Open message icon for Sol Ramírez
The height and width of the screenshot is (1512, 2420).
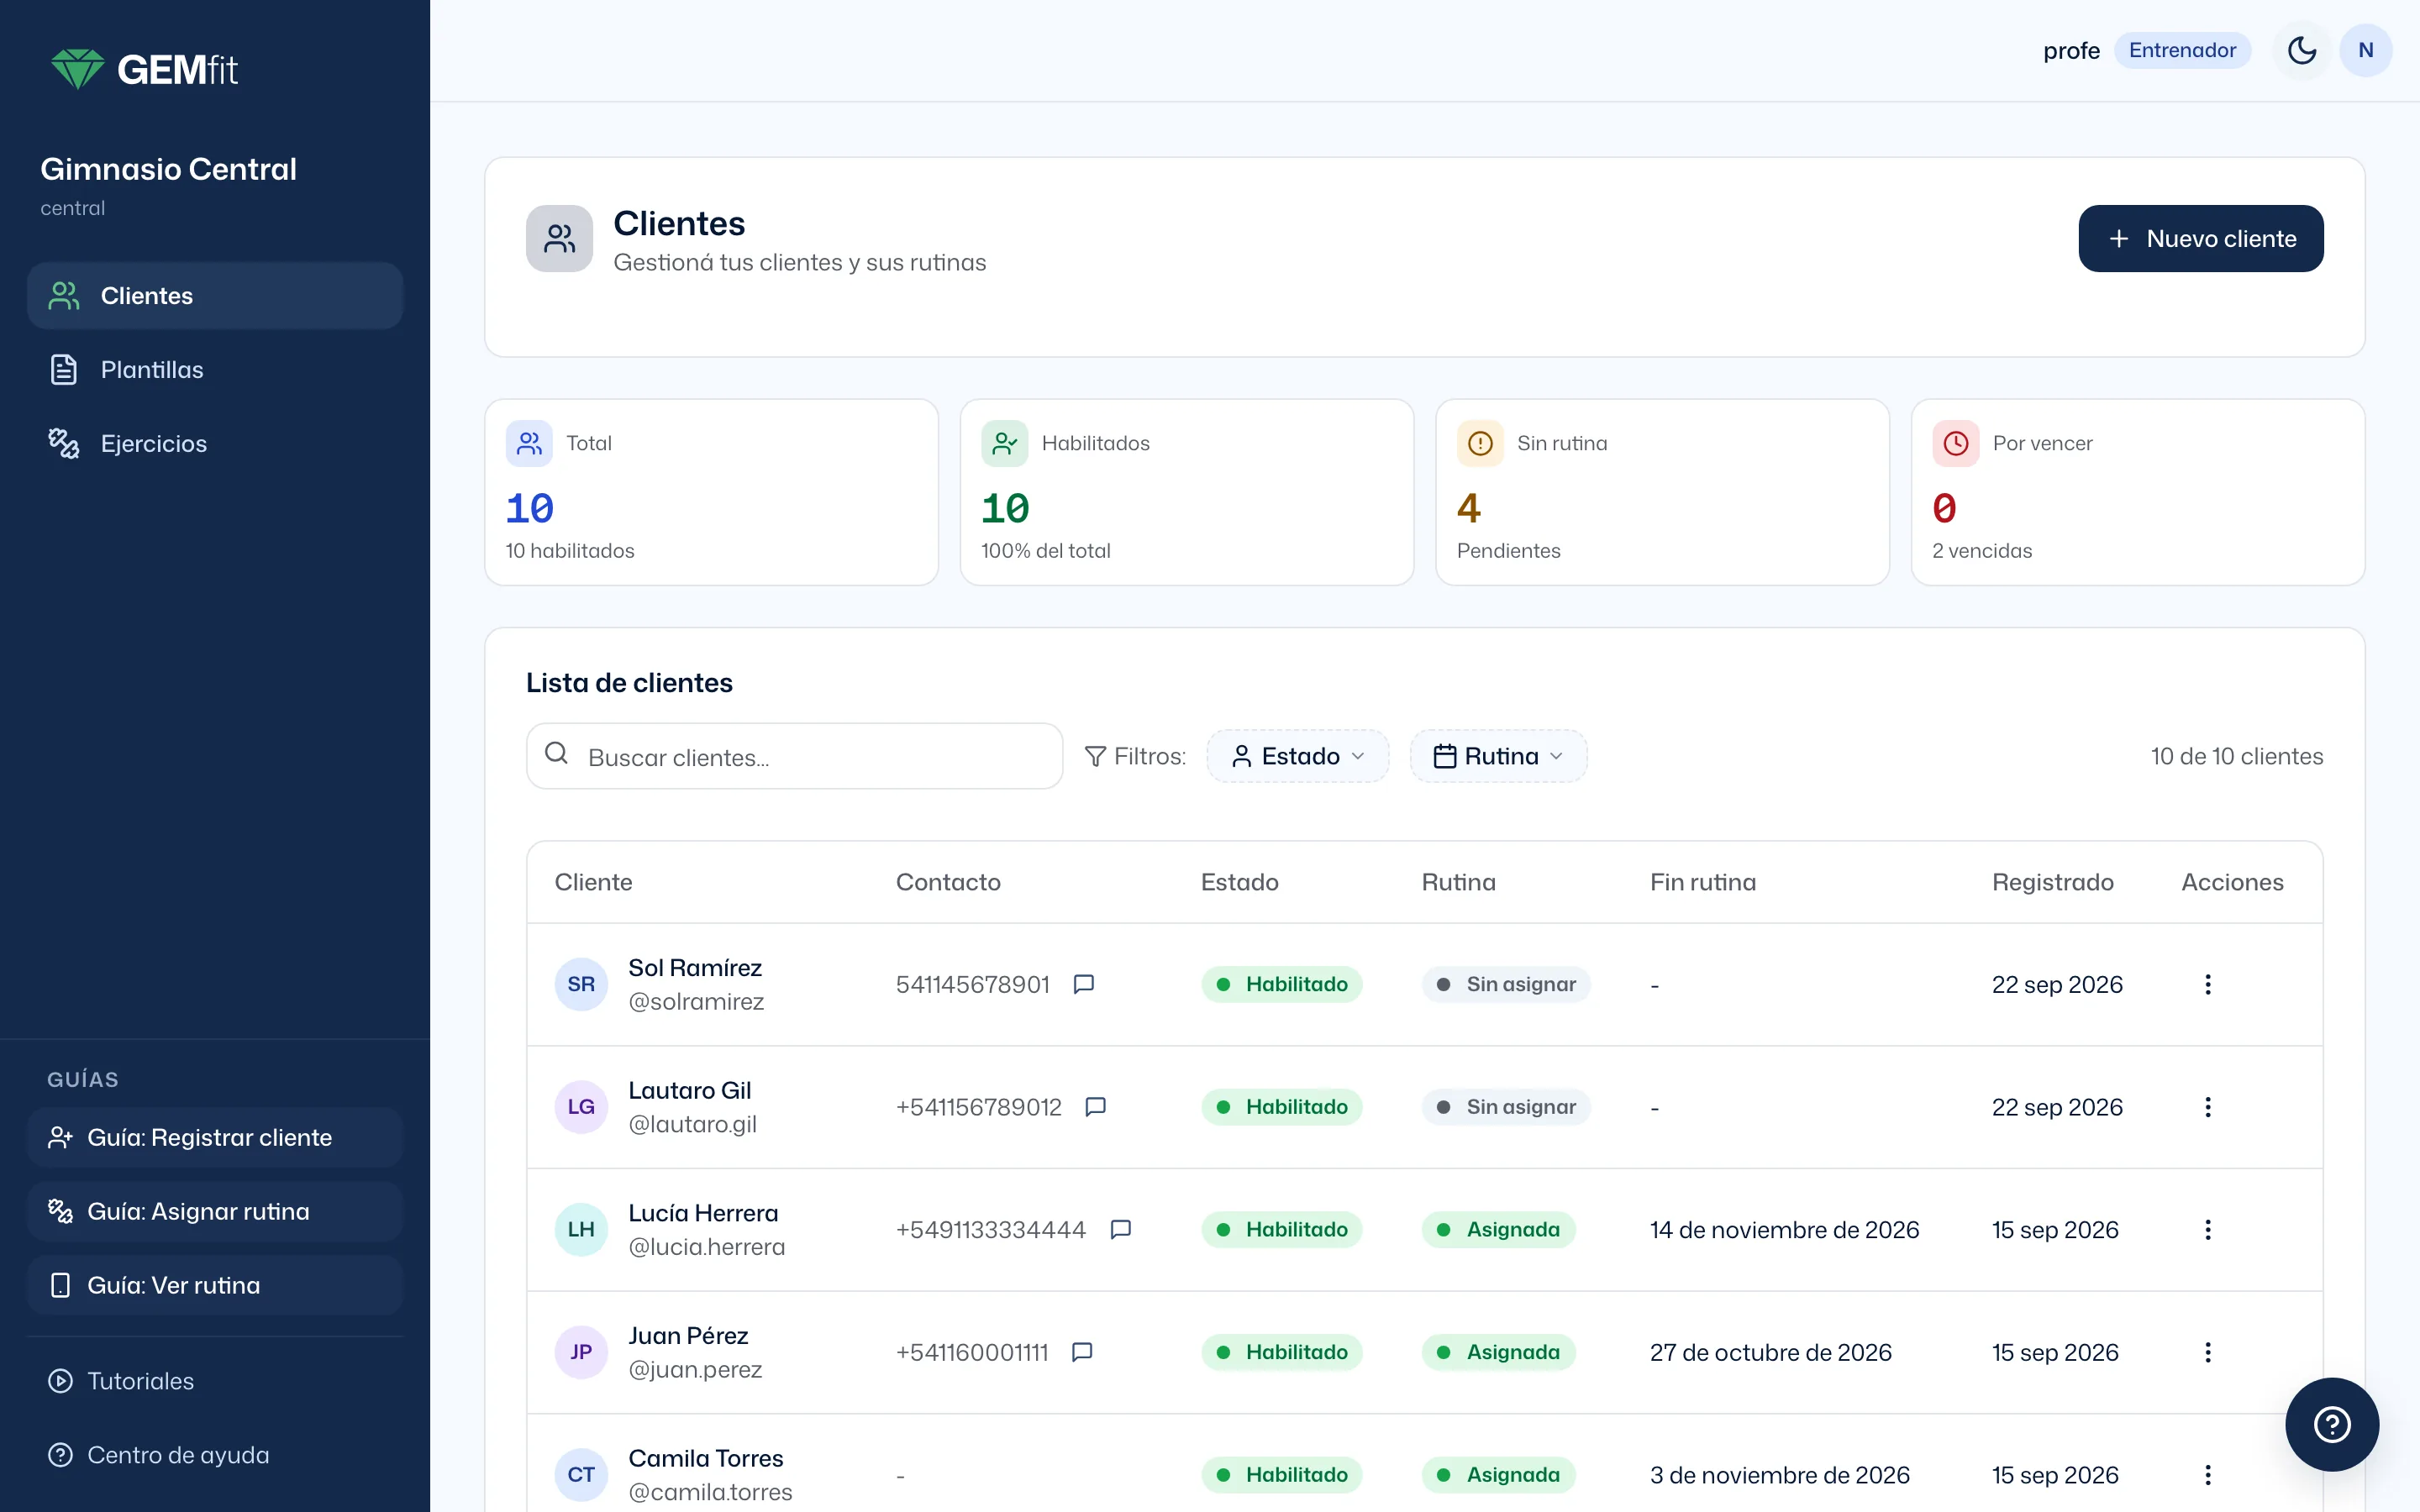pos(1083,984)
